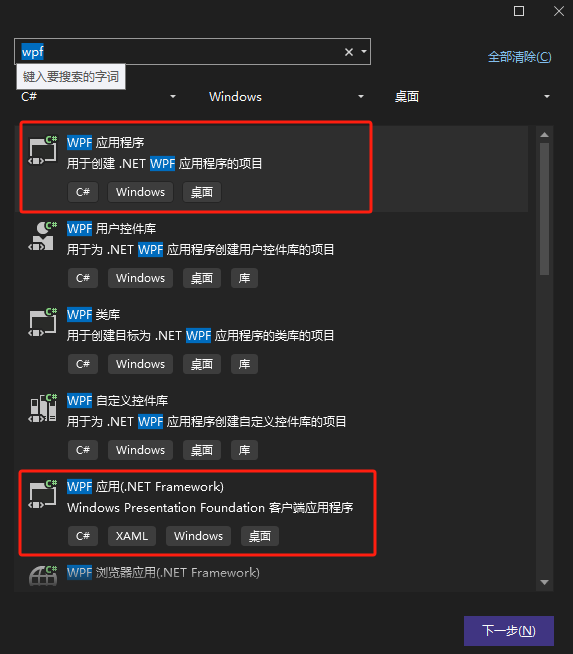Maximize the dialog window
The width and height of the screenshot is (573, 654).
click(519, 11)
